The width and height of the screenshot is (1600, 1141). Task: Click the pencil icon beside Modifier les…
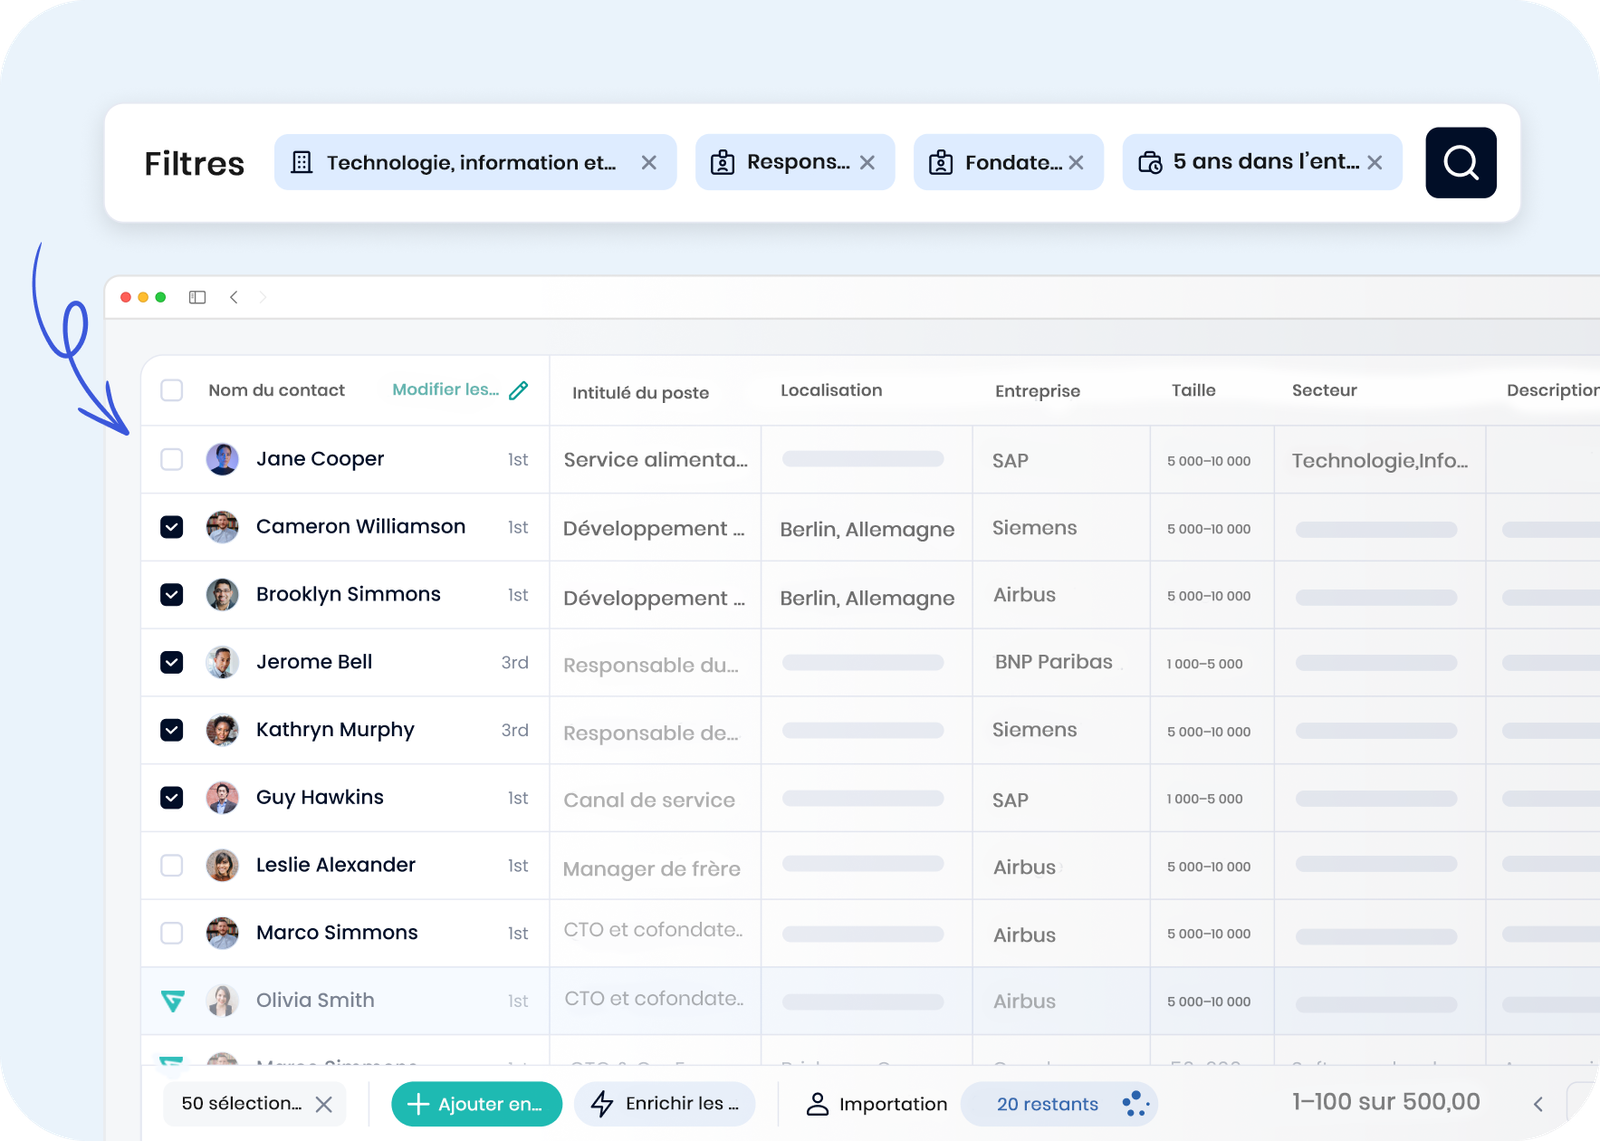(518, 390)
